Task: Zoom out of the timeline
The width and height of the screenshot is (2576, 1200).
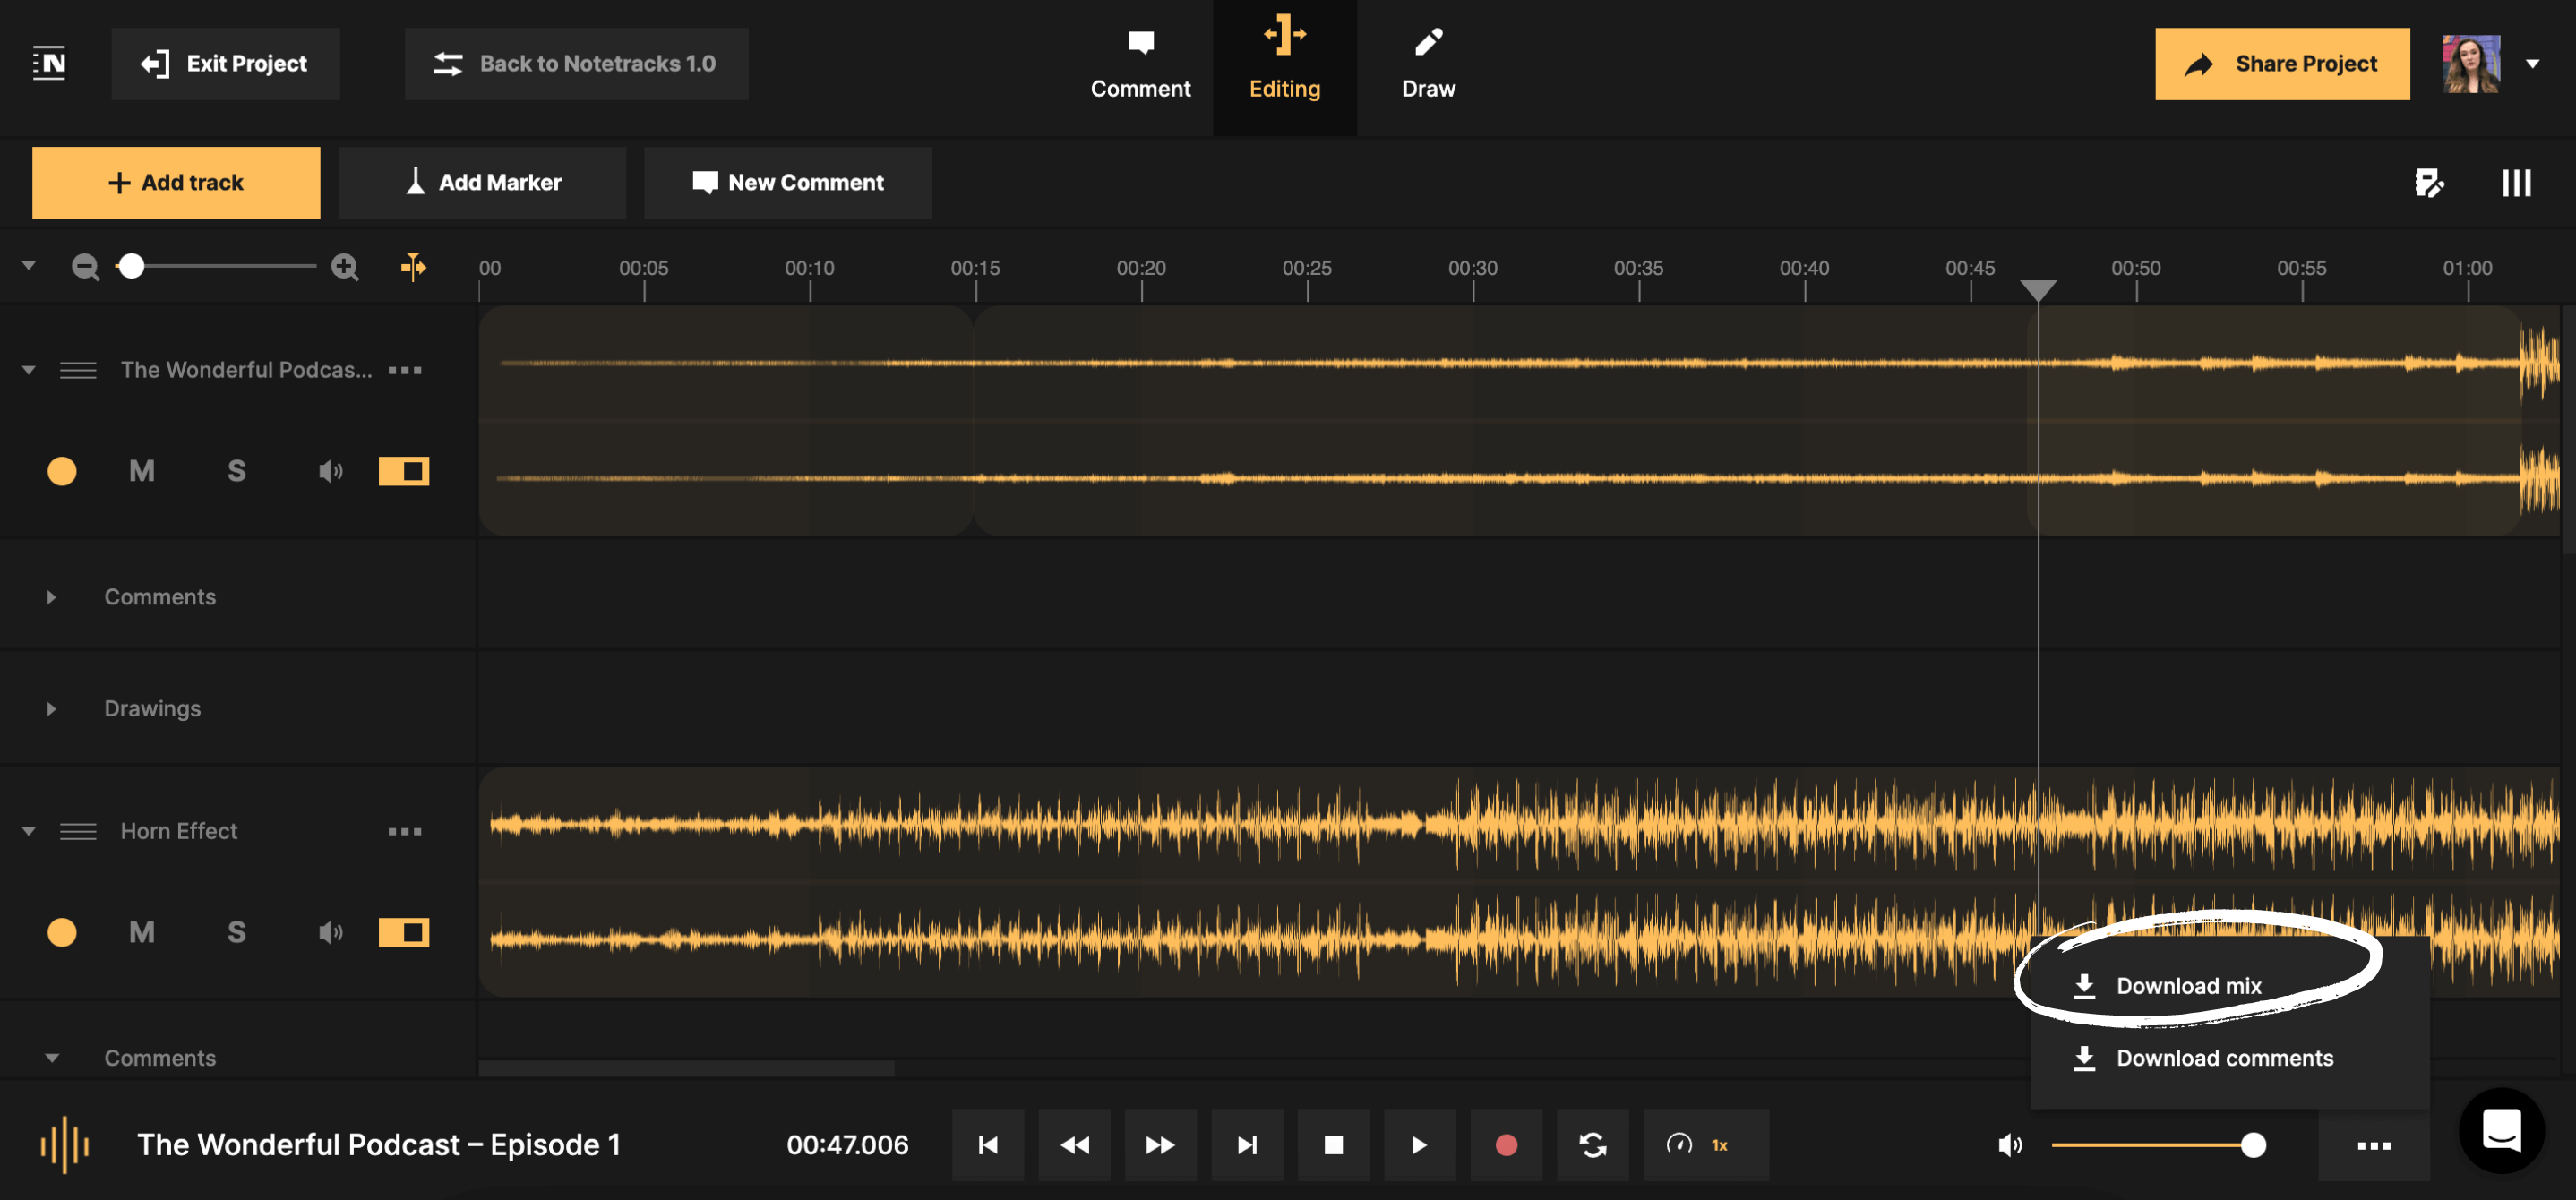Action: [85, 267]
